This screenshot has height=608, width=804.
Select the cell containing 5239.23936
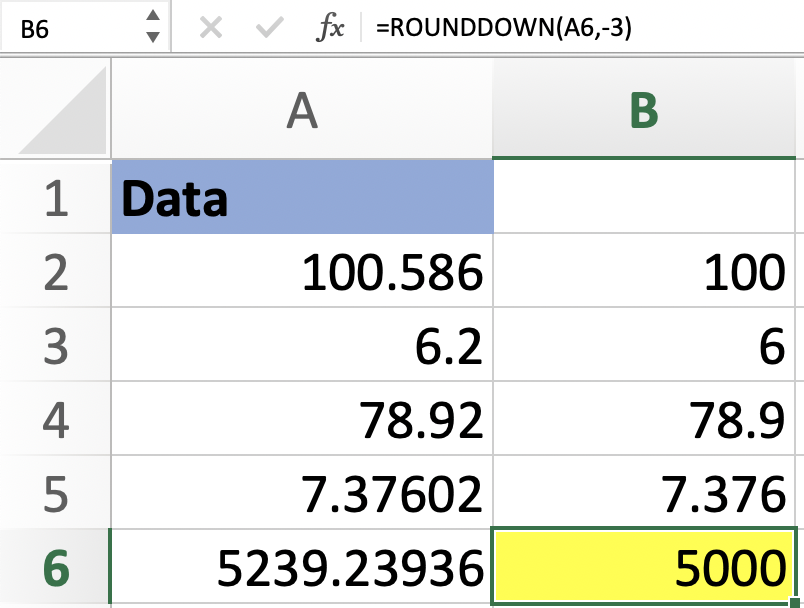pos(301,569)
